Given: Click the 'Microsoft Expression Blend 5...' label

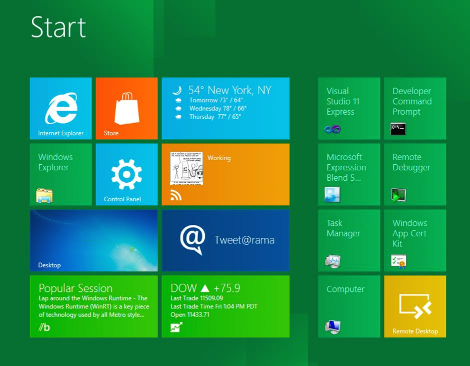Looking at the screenshot, I should (346, 167).
